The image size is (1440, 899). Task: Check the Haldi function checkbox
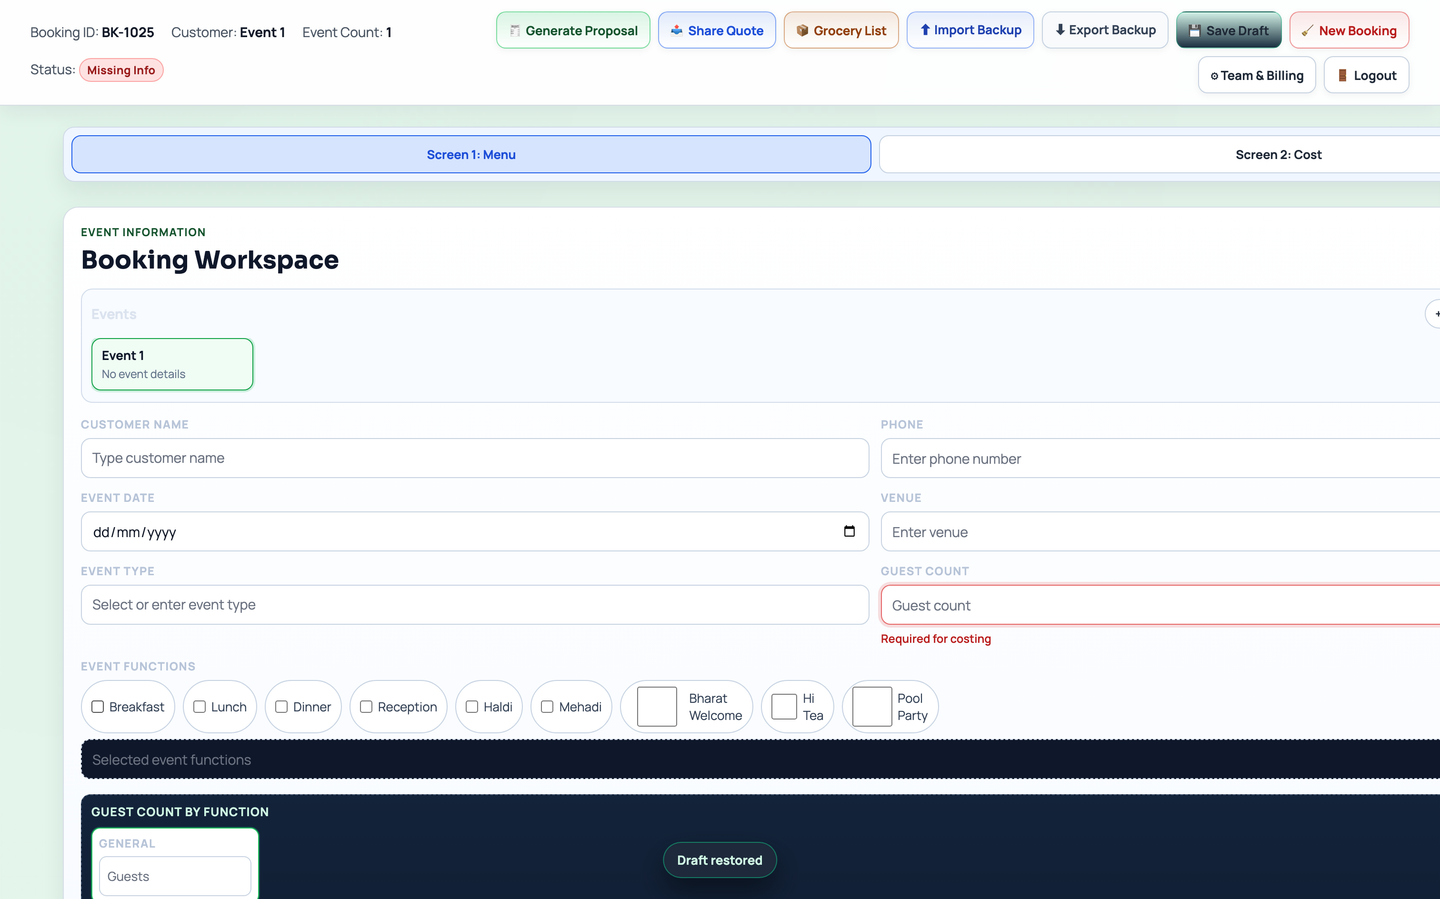[x=469, y=706]
